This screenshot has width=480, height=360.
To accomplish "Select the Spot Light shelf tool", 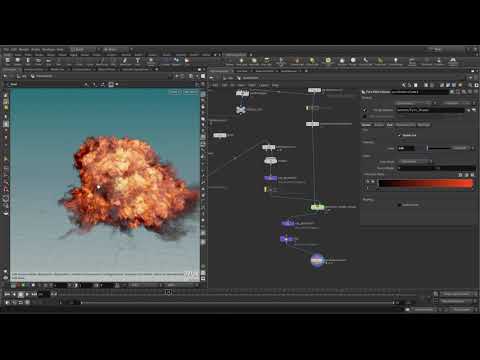I will [254, 61].
